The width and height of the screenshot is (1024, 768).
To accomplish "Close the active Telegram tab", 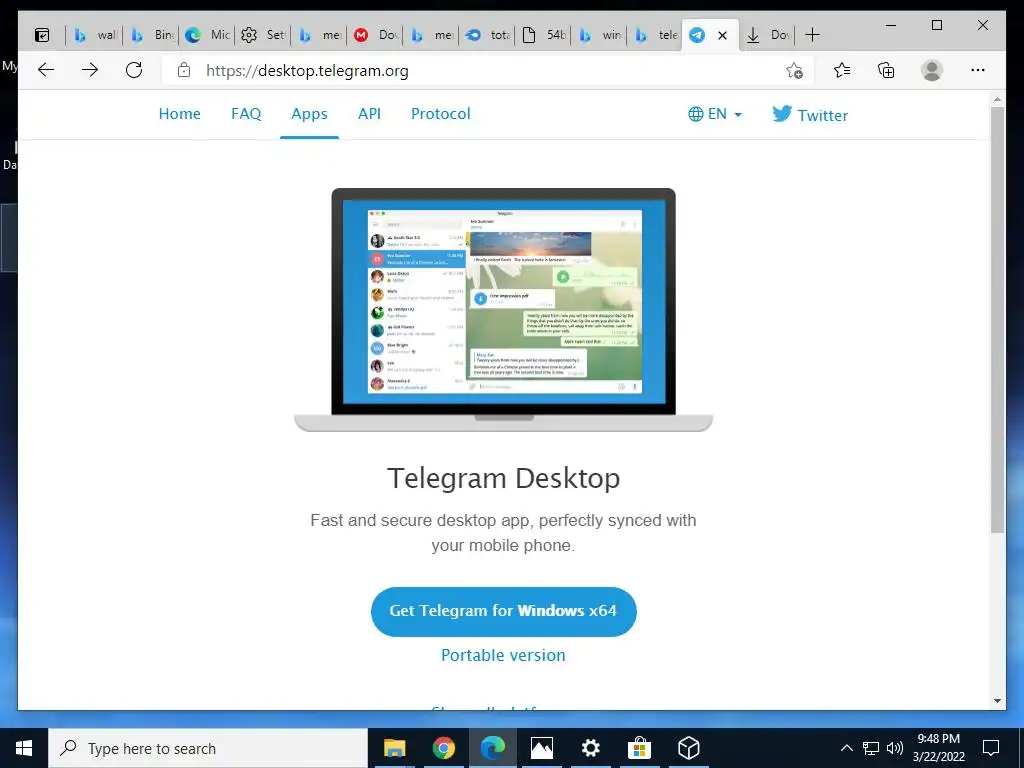I will tap(722, 35).
